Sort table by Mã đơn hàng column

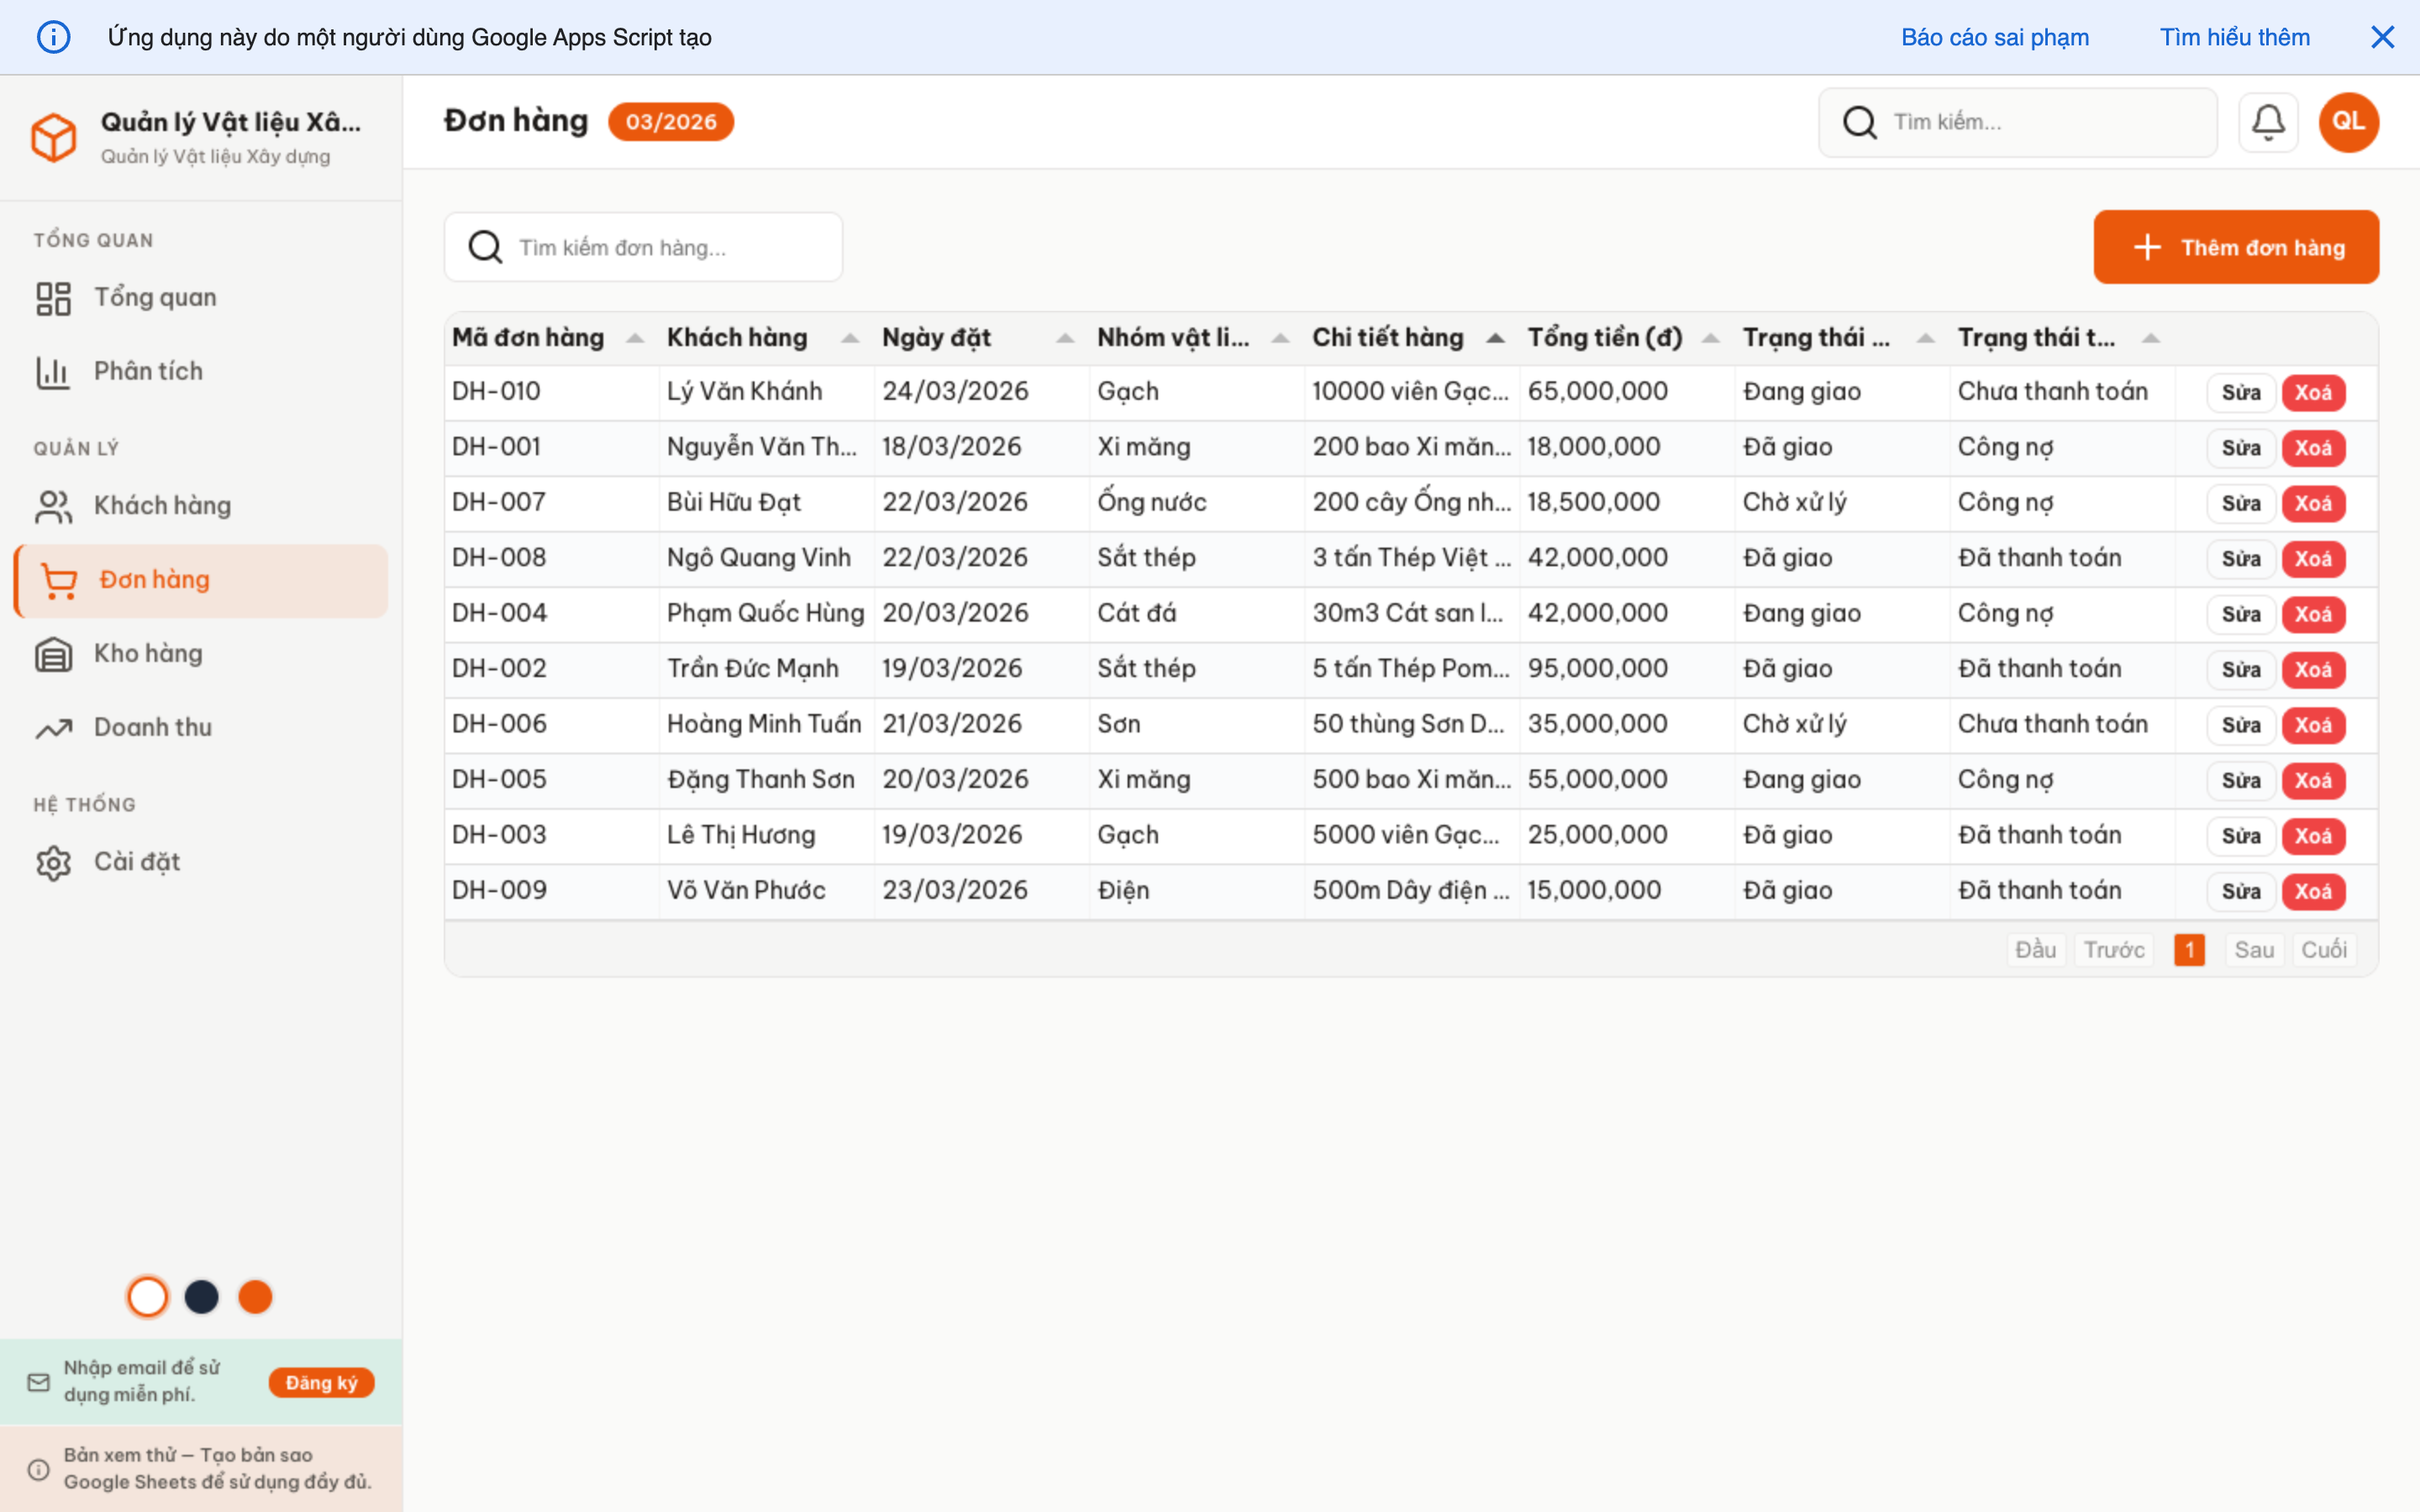[x=636, y=338]
